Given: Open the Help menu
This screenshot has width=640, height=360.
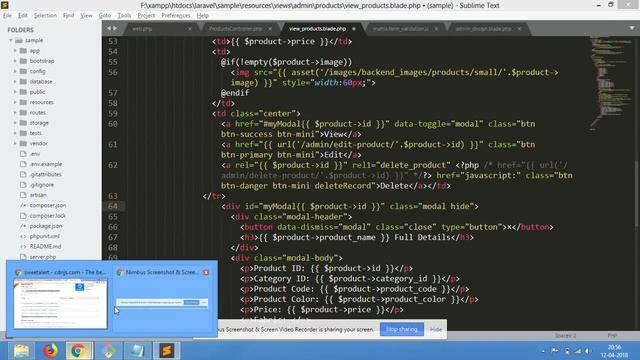Looking at the screenshot, I should tap(202, 16).
